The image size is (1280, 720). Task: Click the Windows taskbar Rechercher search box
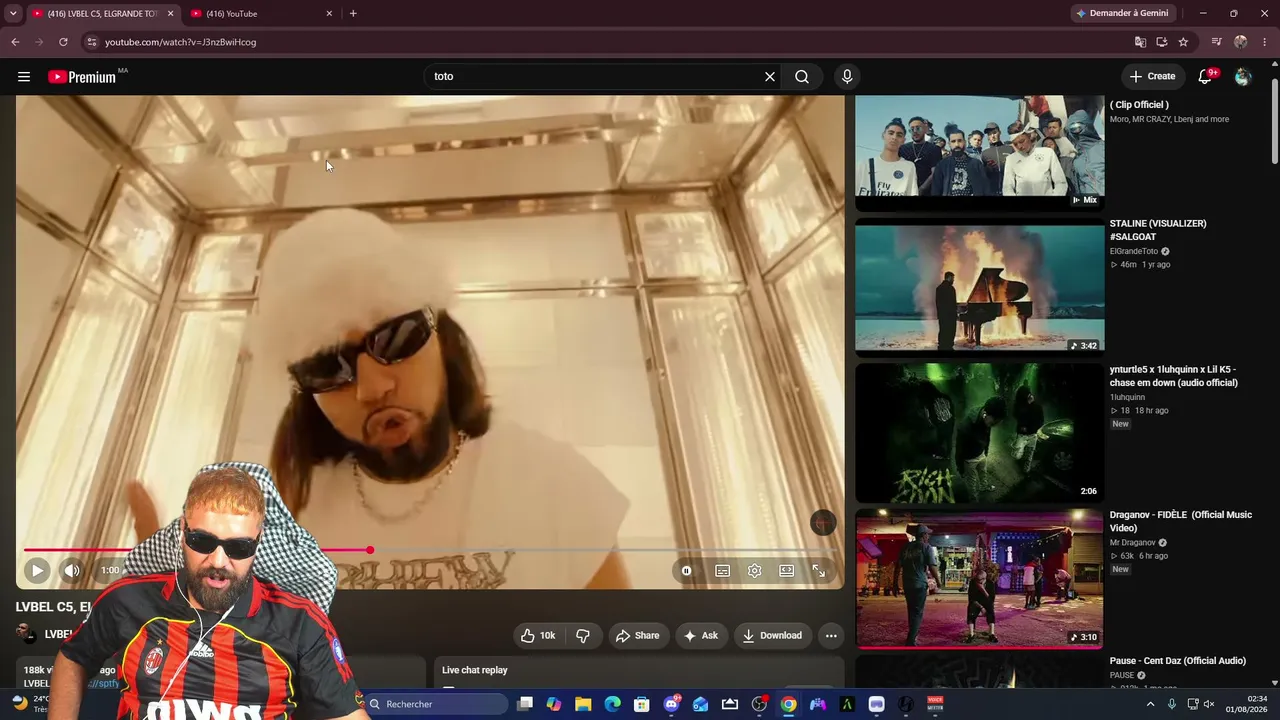(436, 704)
